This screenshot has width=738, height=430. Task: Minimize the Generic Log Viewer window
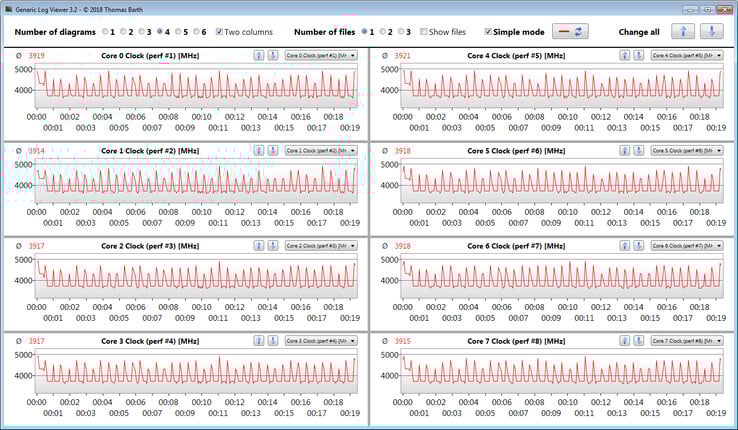point(690,9)
